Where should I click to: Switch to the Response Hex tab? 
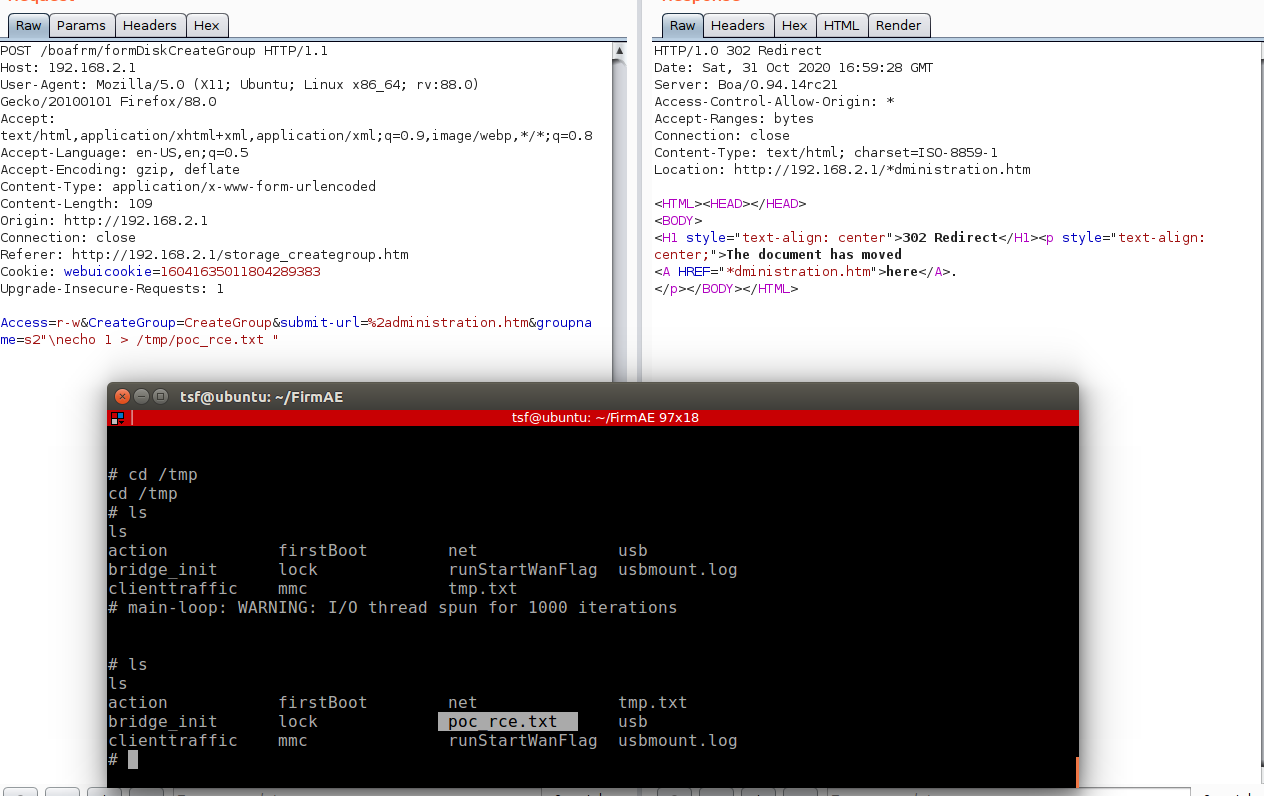point(795,25)
